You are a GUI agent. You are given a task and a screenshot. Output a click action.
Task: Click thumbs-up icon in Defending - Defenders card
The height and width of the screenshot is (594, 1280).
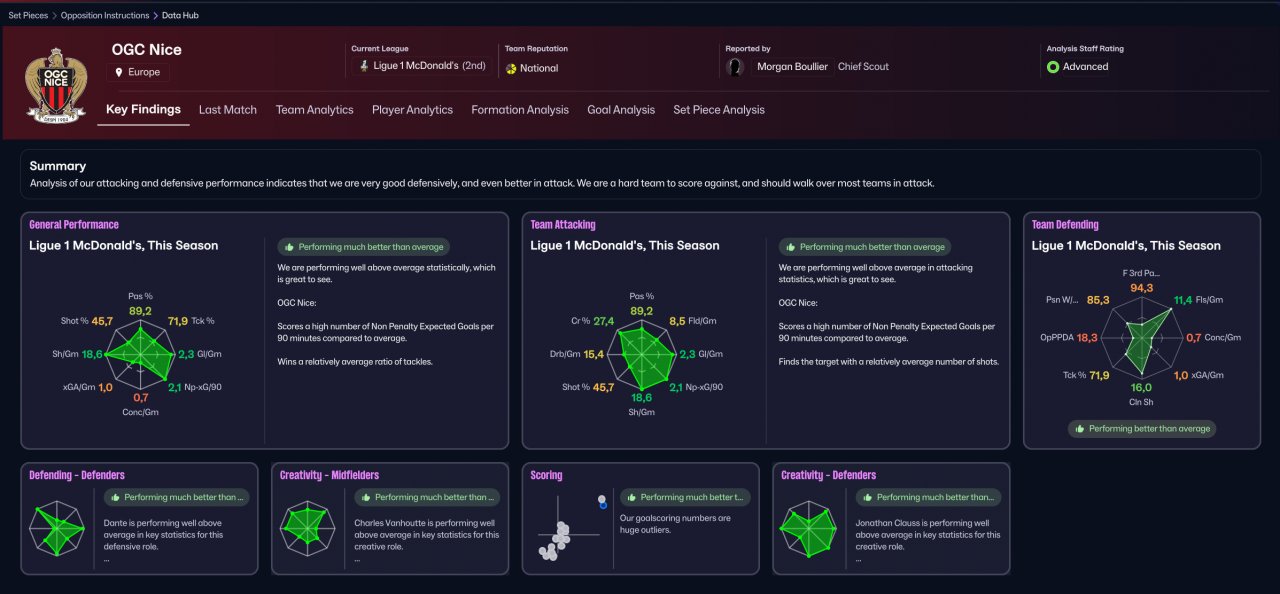click(116, 497)
